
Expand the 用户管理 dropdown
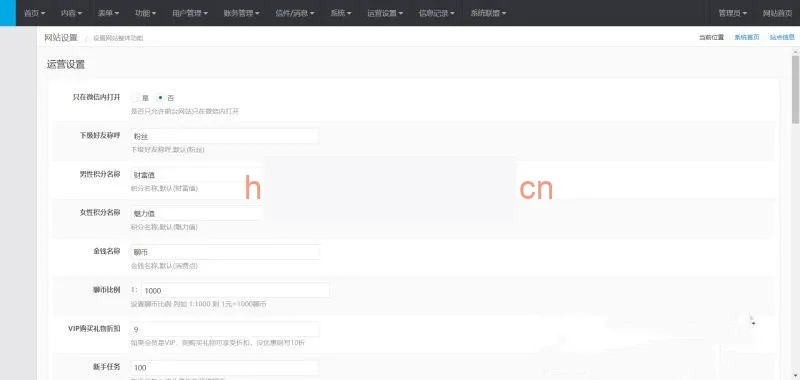191,13
